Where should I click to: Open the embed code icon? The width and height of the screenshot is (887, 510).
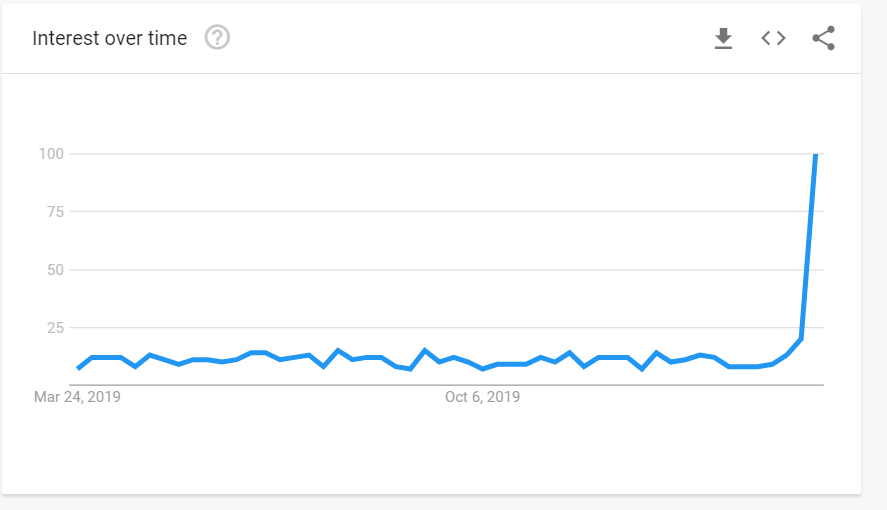coord(773,38)
